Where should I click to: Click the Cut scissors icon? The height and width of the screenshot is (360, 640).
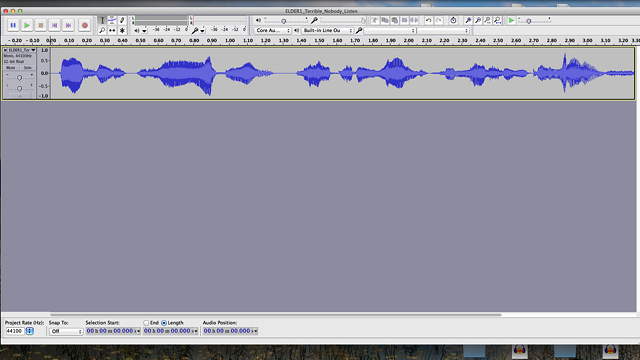[x=375, y=20]
